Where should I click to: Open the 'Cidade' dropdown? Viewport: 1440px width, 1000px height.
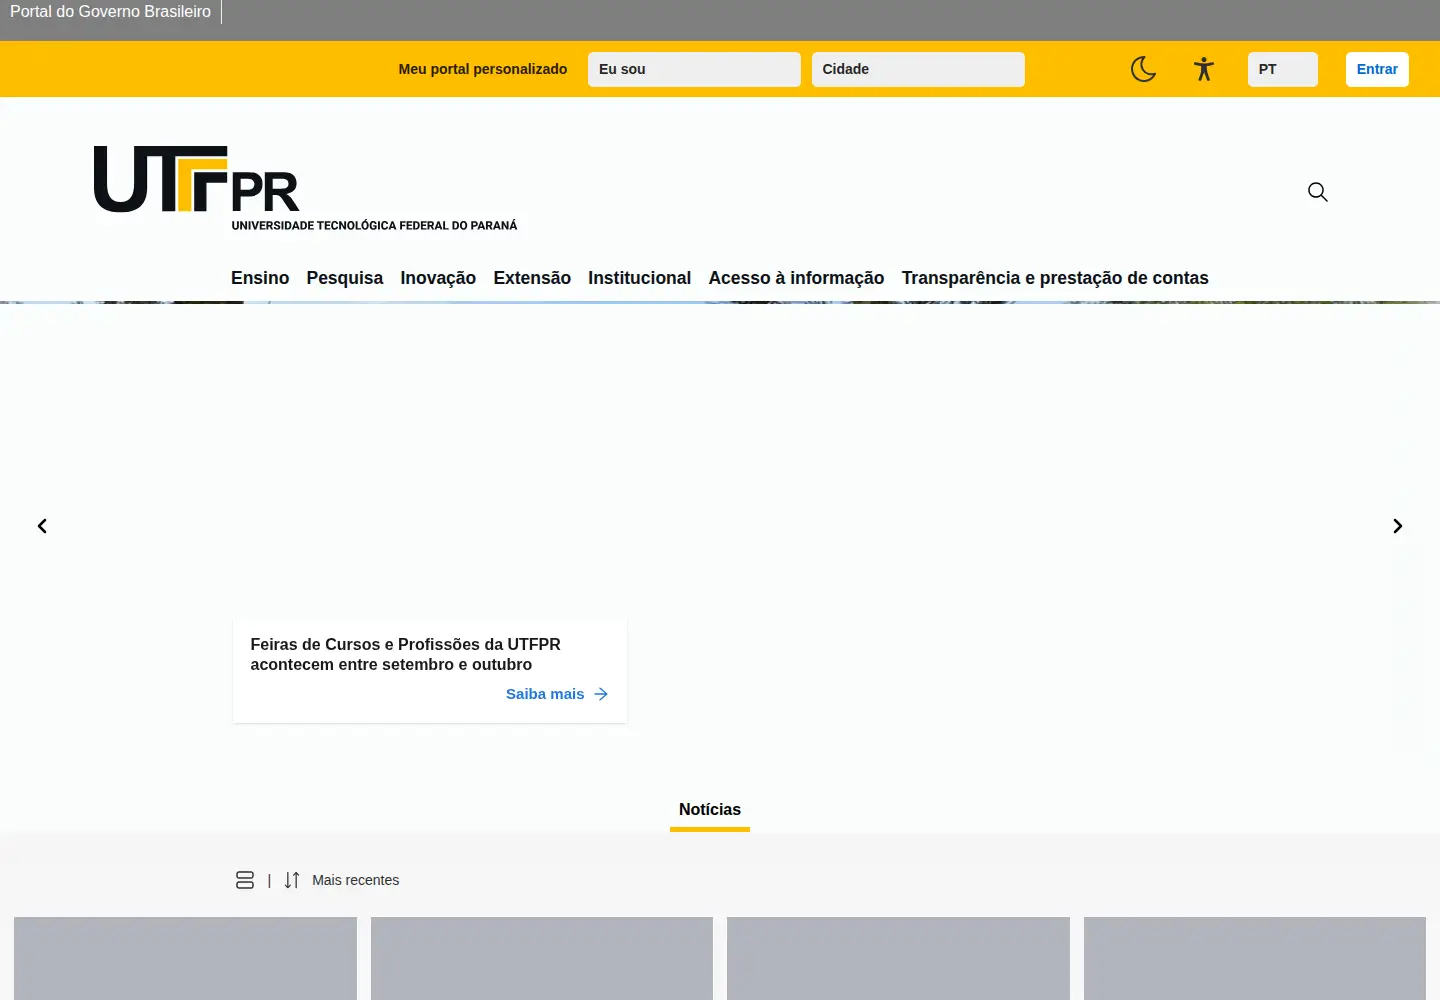pos(918,69)
